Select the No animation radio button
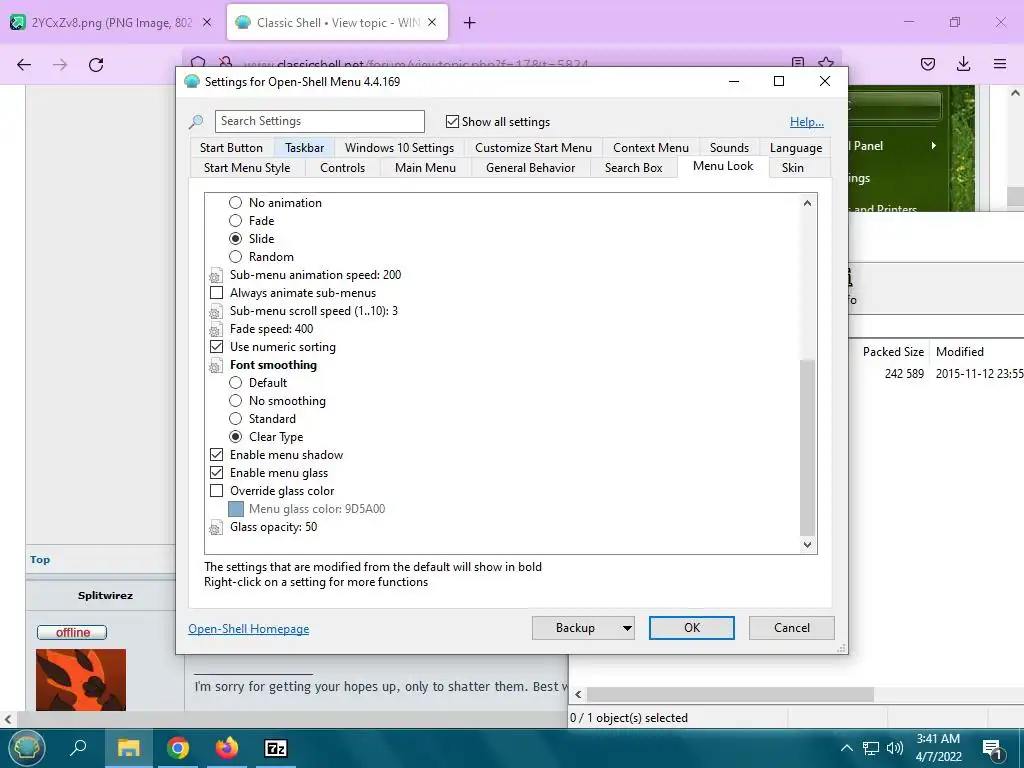This screenshot has width=1024, height=768. [x=236, y=202]
